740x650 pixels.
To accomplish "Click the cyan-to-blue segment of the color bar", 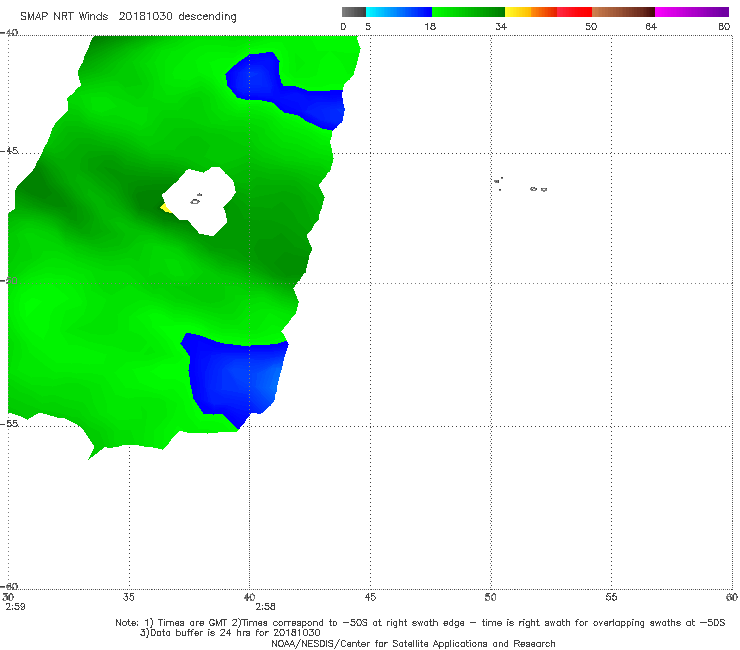I will (399, 12).
